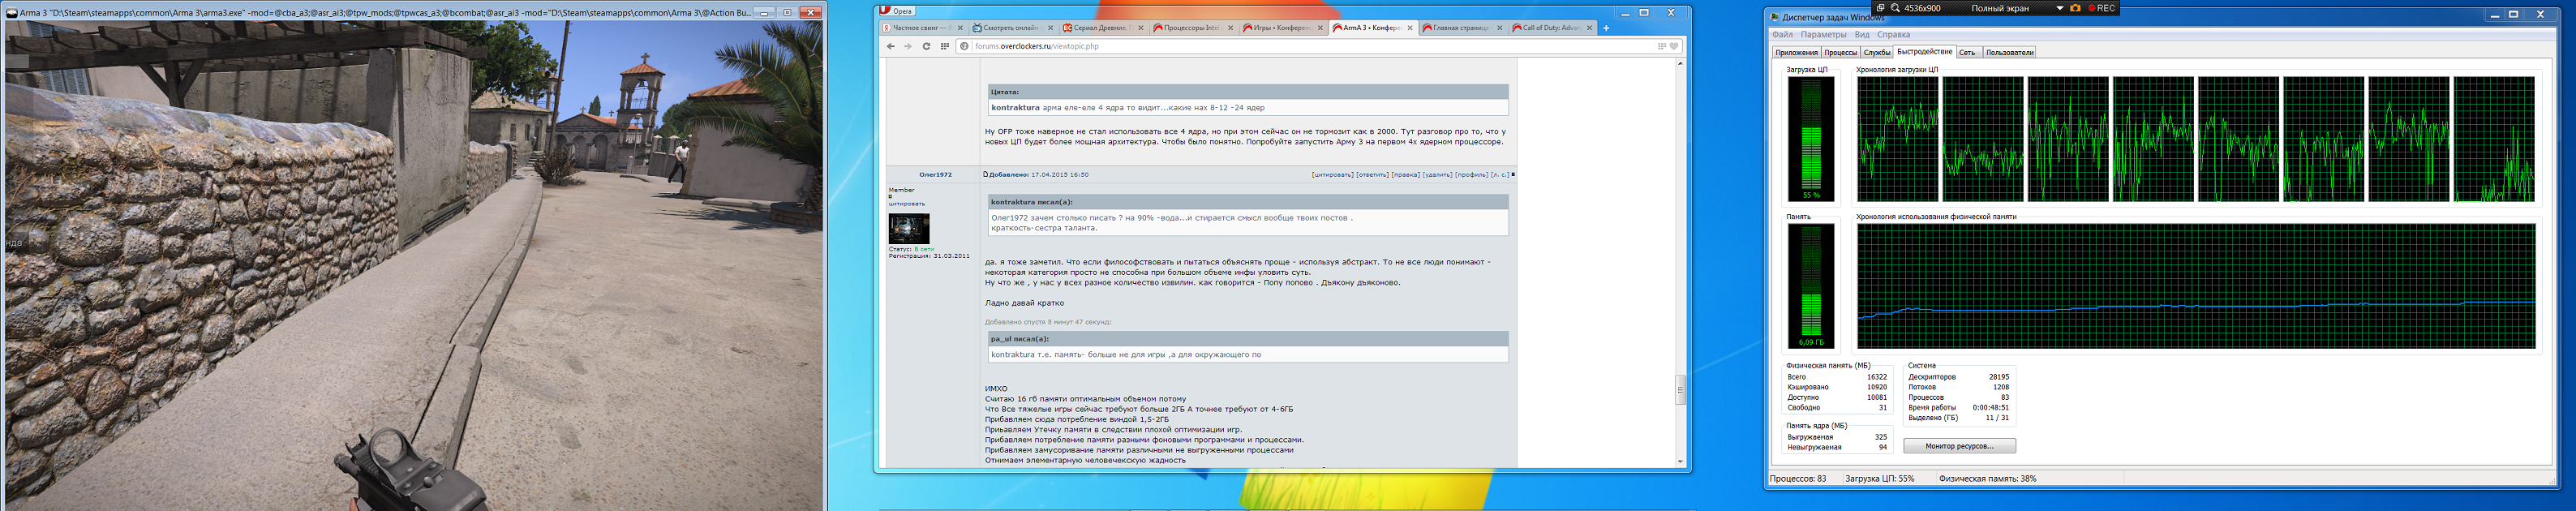Click the [правка] edit link
This screenshot has width=2576, height=511.
tap(1405, 175)
